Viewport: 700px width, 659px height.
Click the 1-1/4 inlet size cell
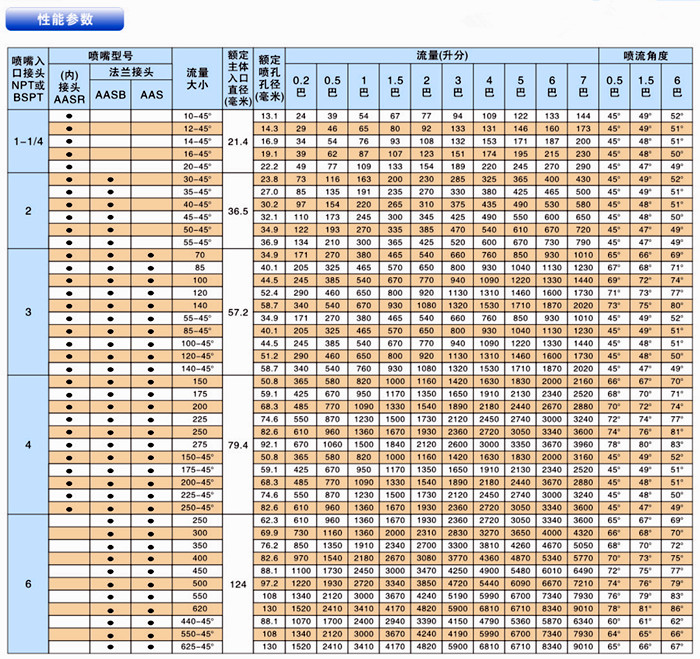[x=28, y=141]
